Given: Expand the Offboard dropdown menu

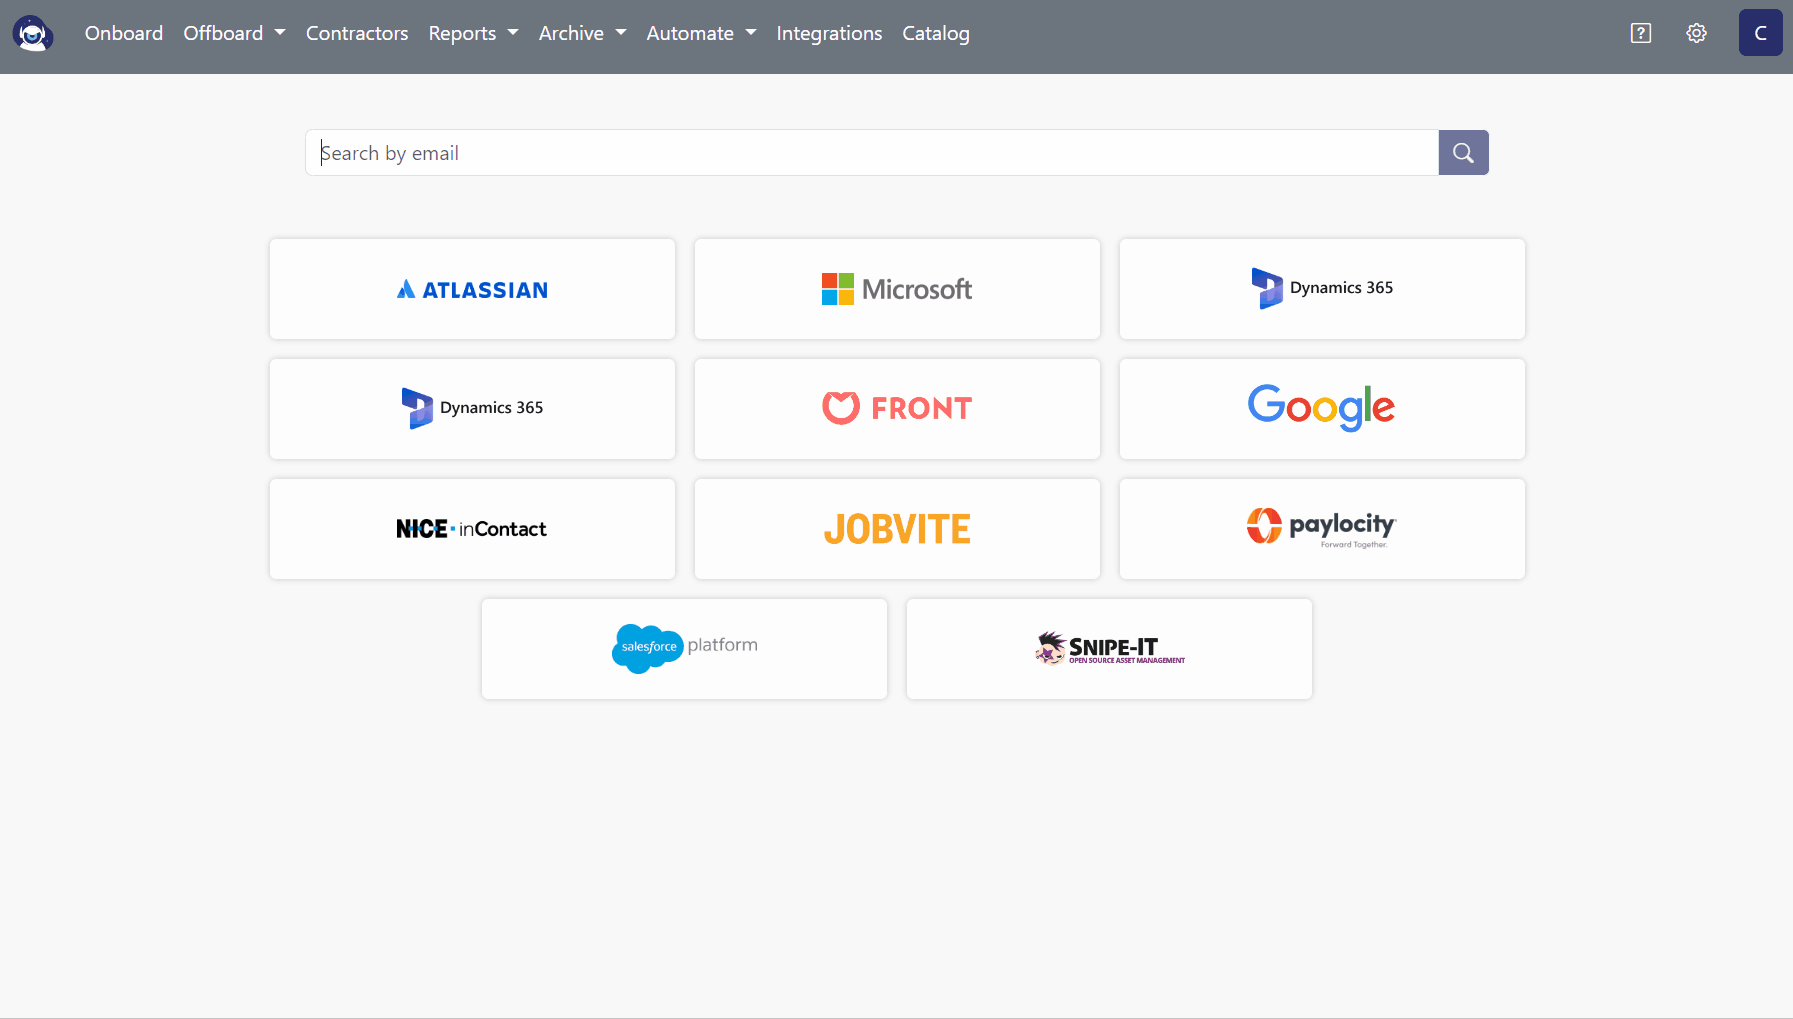Looking at the screenshot, I should 234,33.
